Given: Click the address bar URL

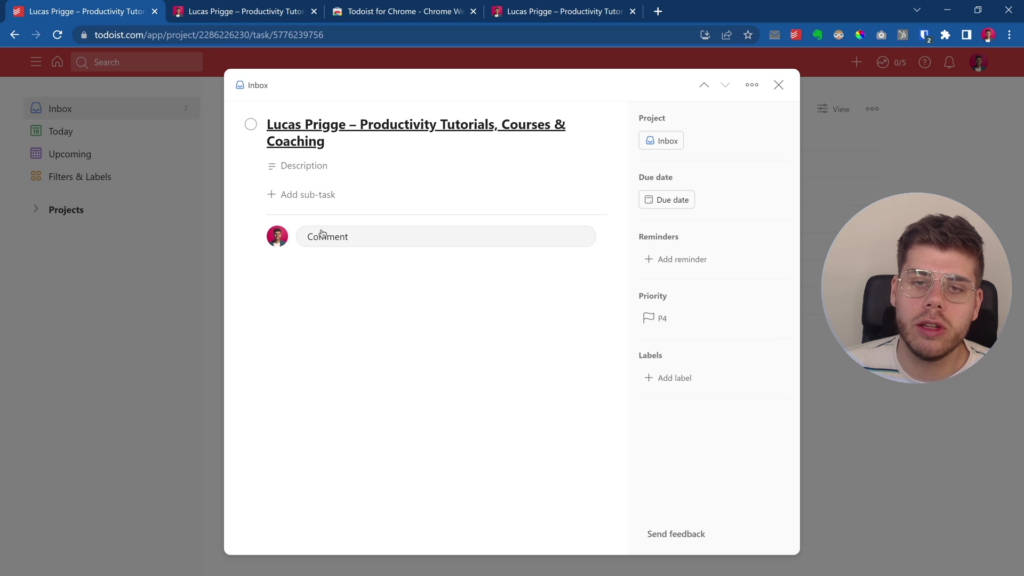Looking at the screenshot, I should tap(209, 35).
